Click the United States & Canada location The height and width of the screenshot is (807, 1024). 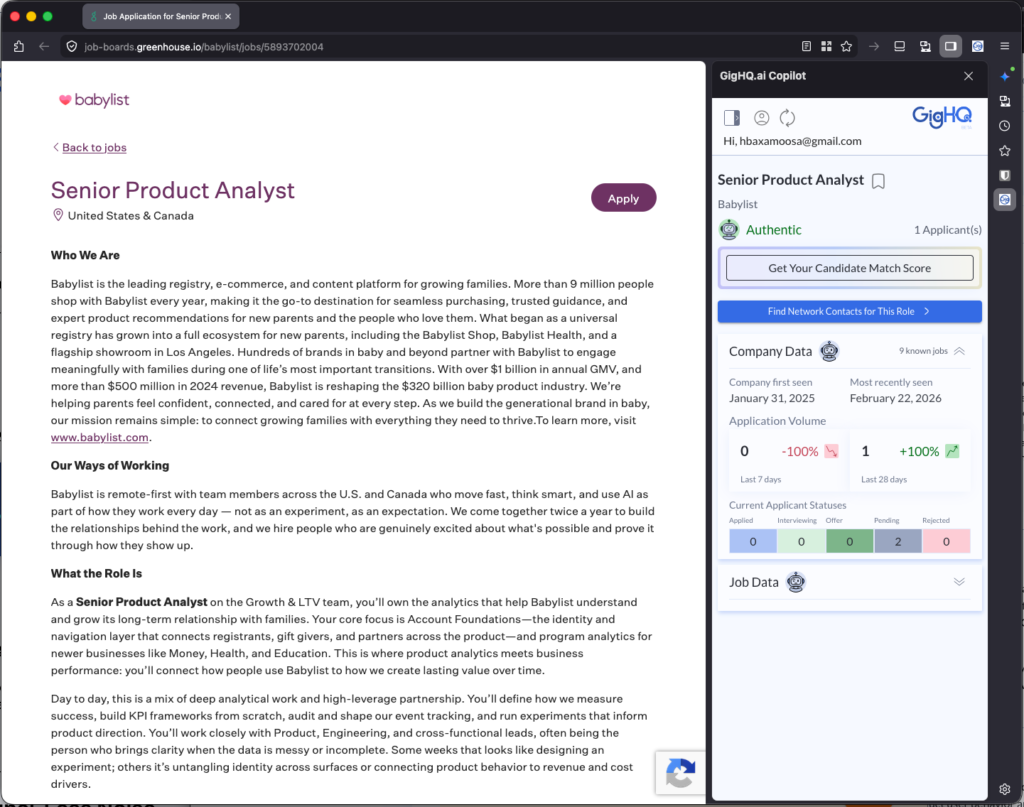tap(131, 215)
